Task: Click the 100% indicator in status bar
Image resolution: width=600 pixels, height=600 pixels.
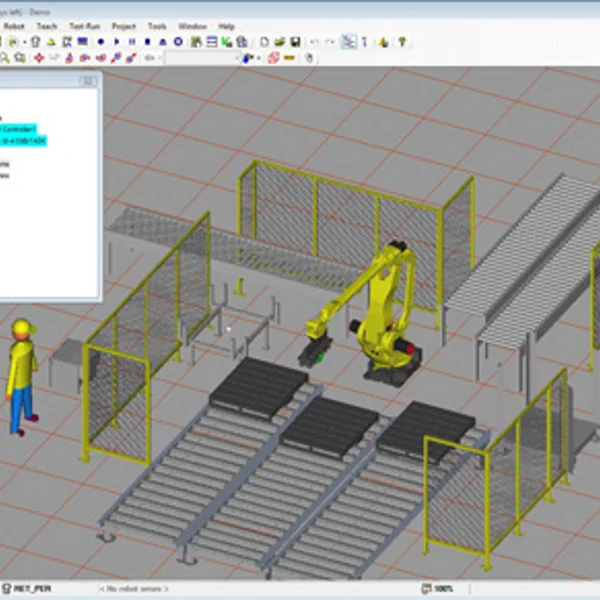Action: click(438, 588)
